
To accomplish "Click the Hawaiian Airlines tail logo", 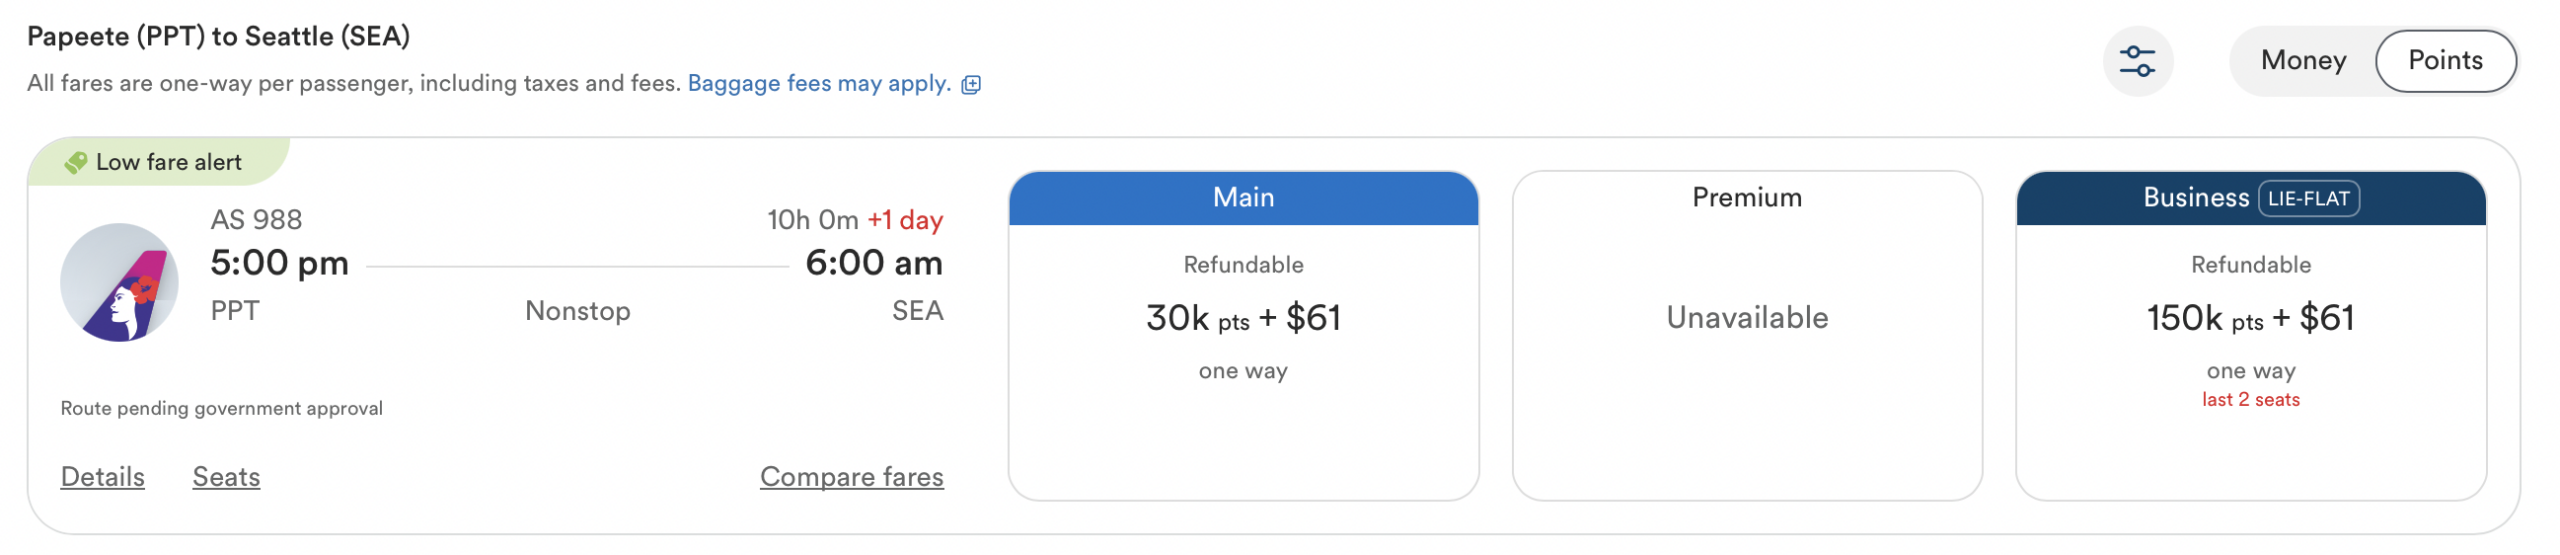I will click(119, 282).
